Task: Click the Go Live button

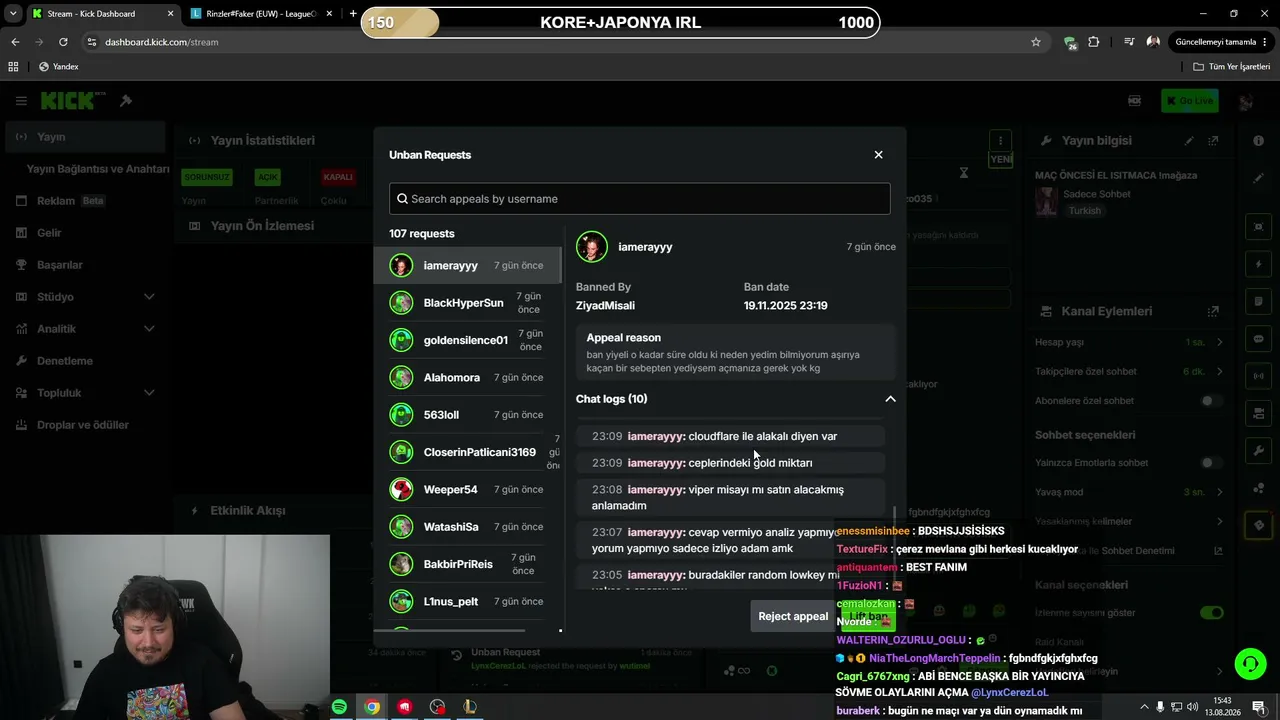Action: (x=1189, y=101)
